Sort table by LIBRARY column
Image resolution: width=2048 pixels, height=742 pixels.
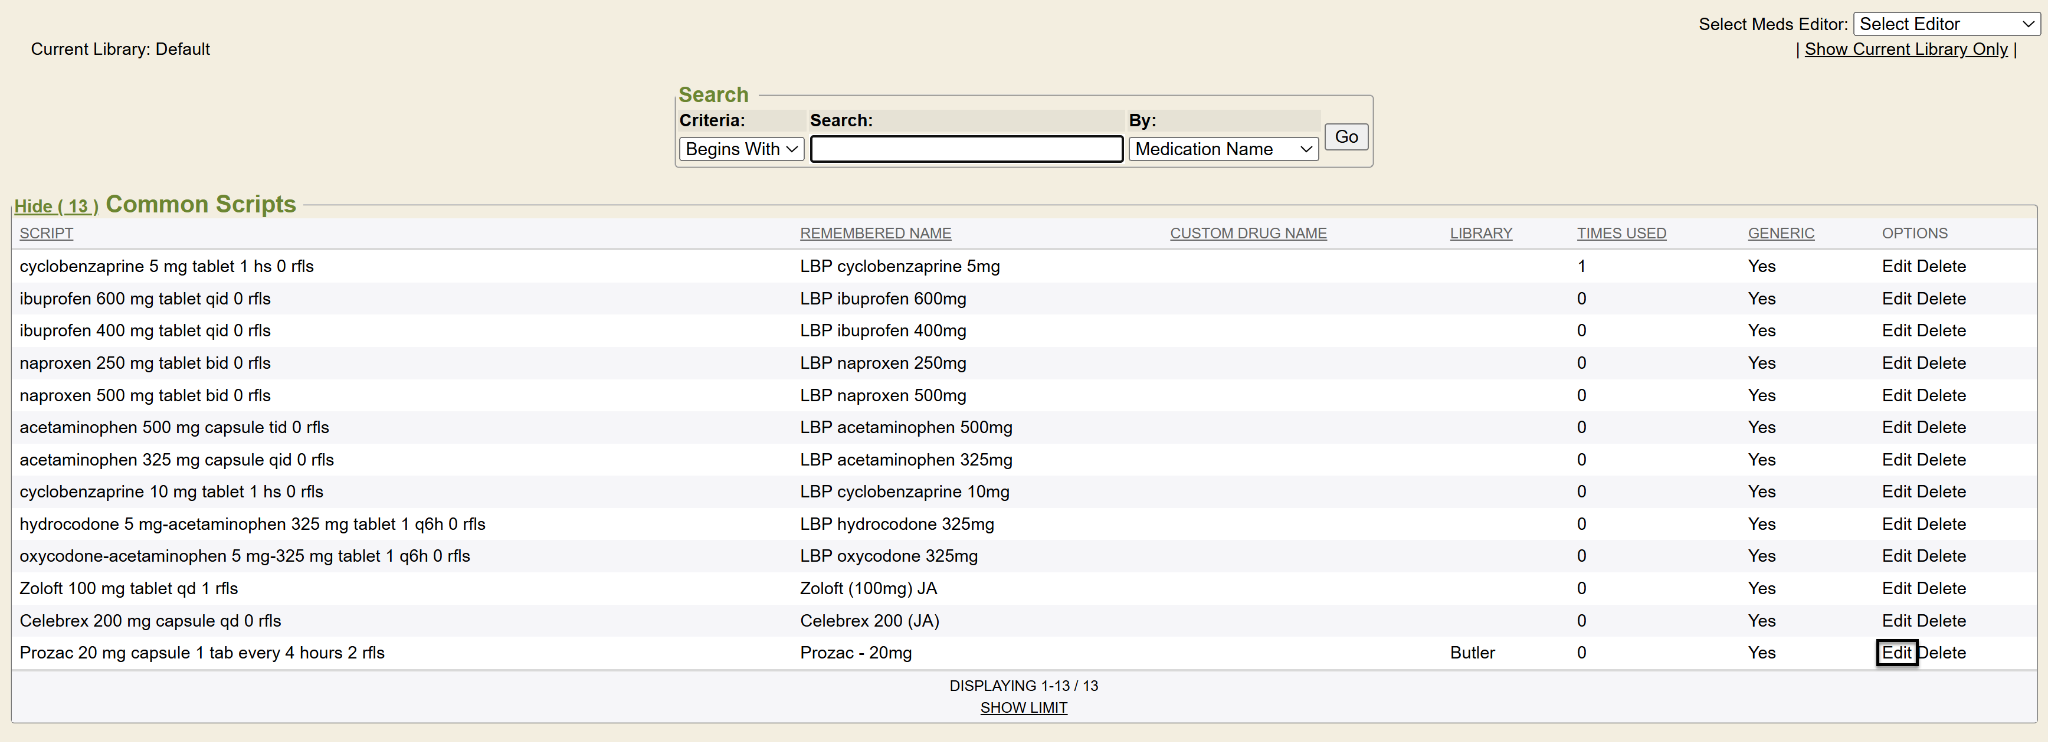[1481, 233]
